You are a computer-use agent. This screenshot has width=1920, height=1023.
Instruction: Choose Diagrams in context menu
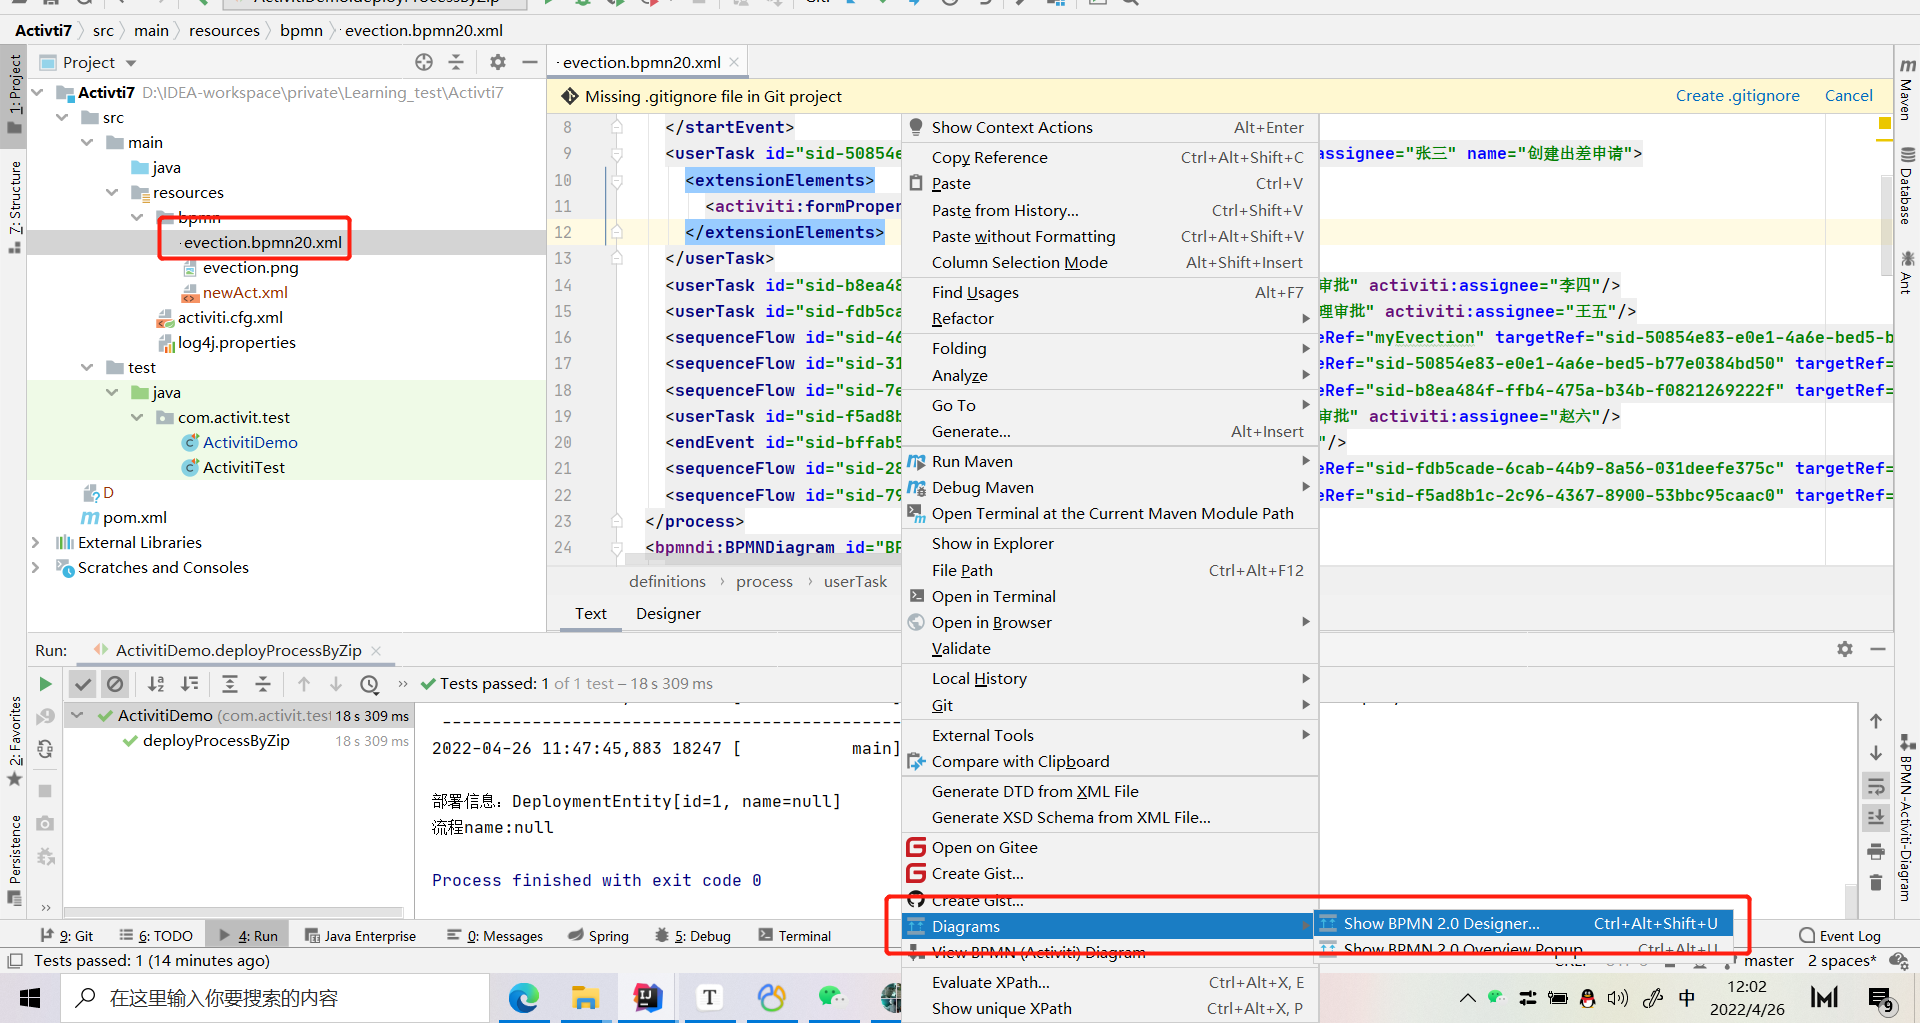(x=1108, y=927)
